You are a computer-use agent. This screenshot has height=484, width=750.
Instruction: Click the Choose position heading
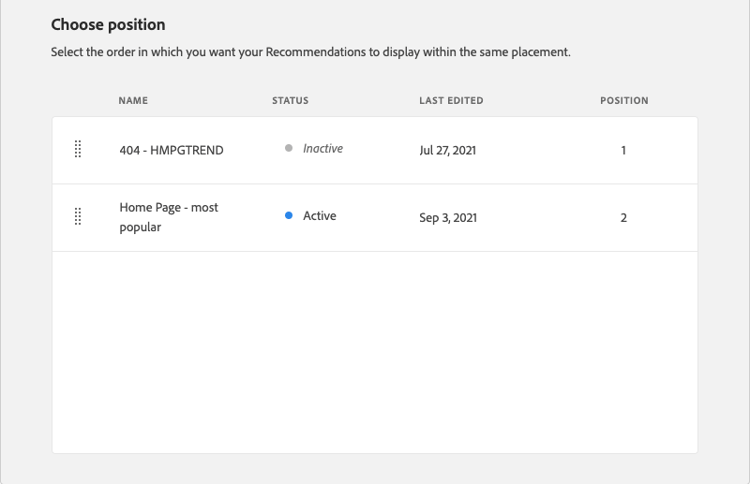108,24
